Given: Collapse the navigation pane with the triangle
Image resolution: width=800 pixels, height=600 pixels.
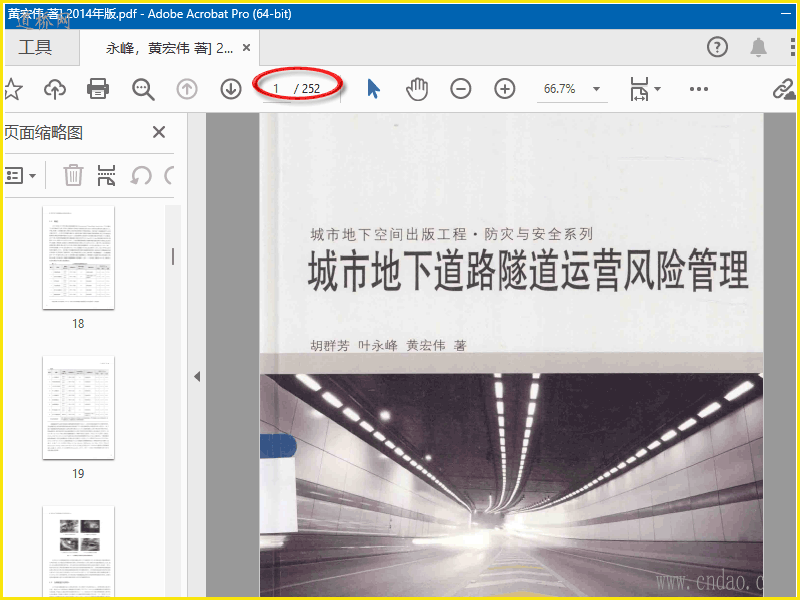Looking at the screenshot, I should (x=197, y=377).
